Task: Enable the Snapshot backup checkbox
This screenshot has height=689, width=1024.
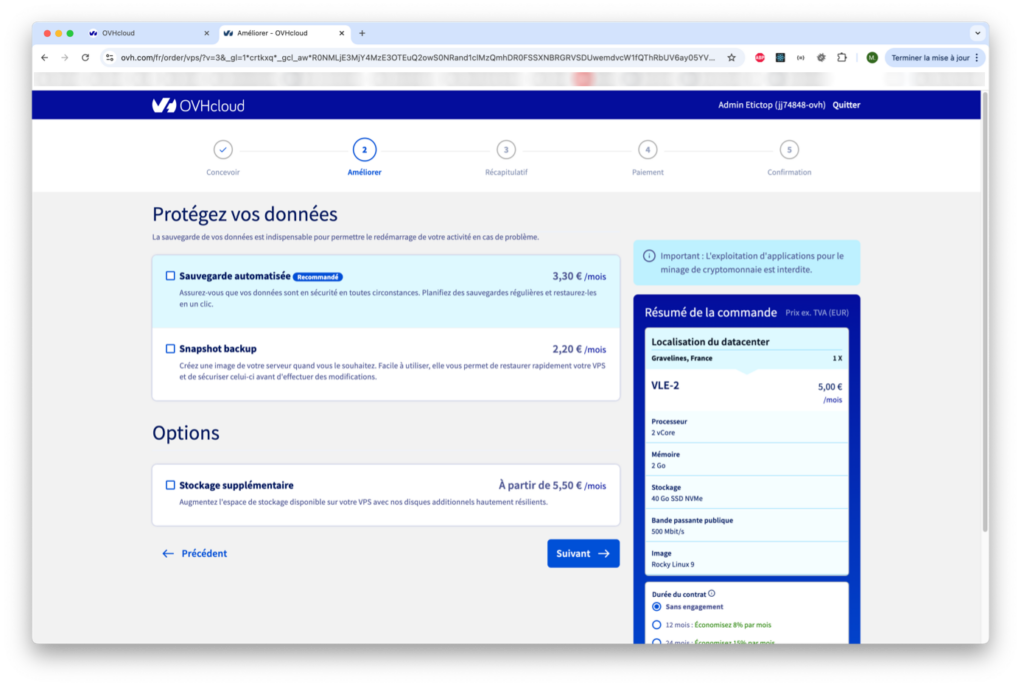Action: pos(170,349)
